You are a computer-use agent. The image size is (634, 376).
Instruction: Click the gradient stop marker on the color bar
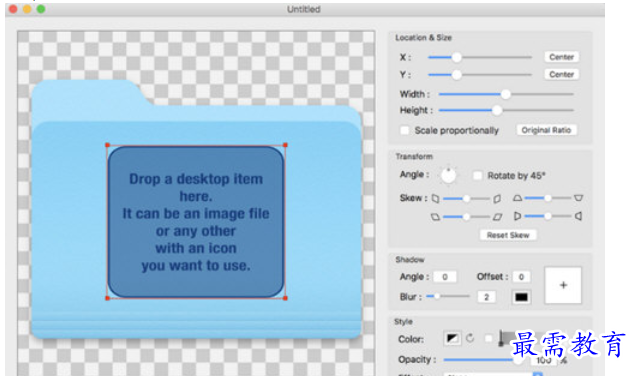(501, 338)
